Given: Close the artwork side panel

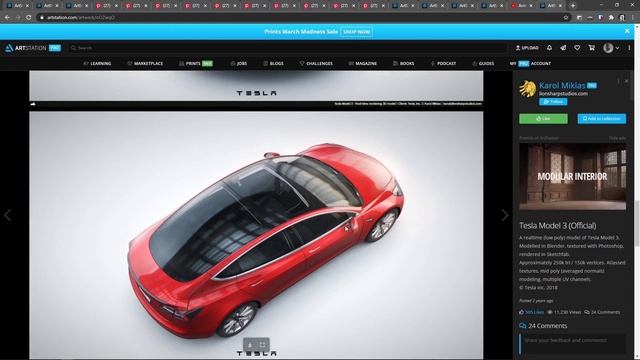Looking at the screenshot, I should (x=627, y=81).
